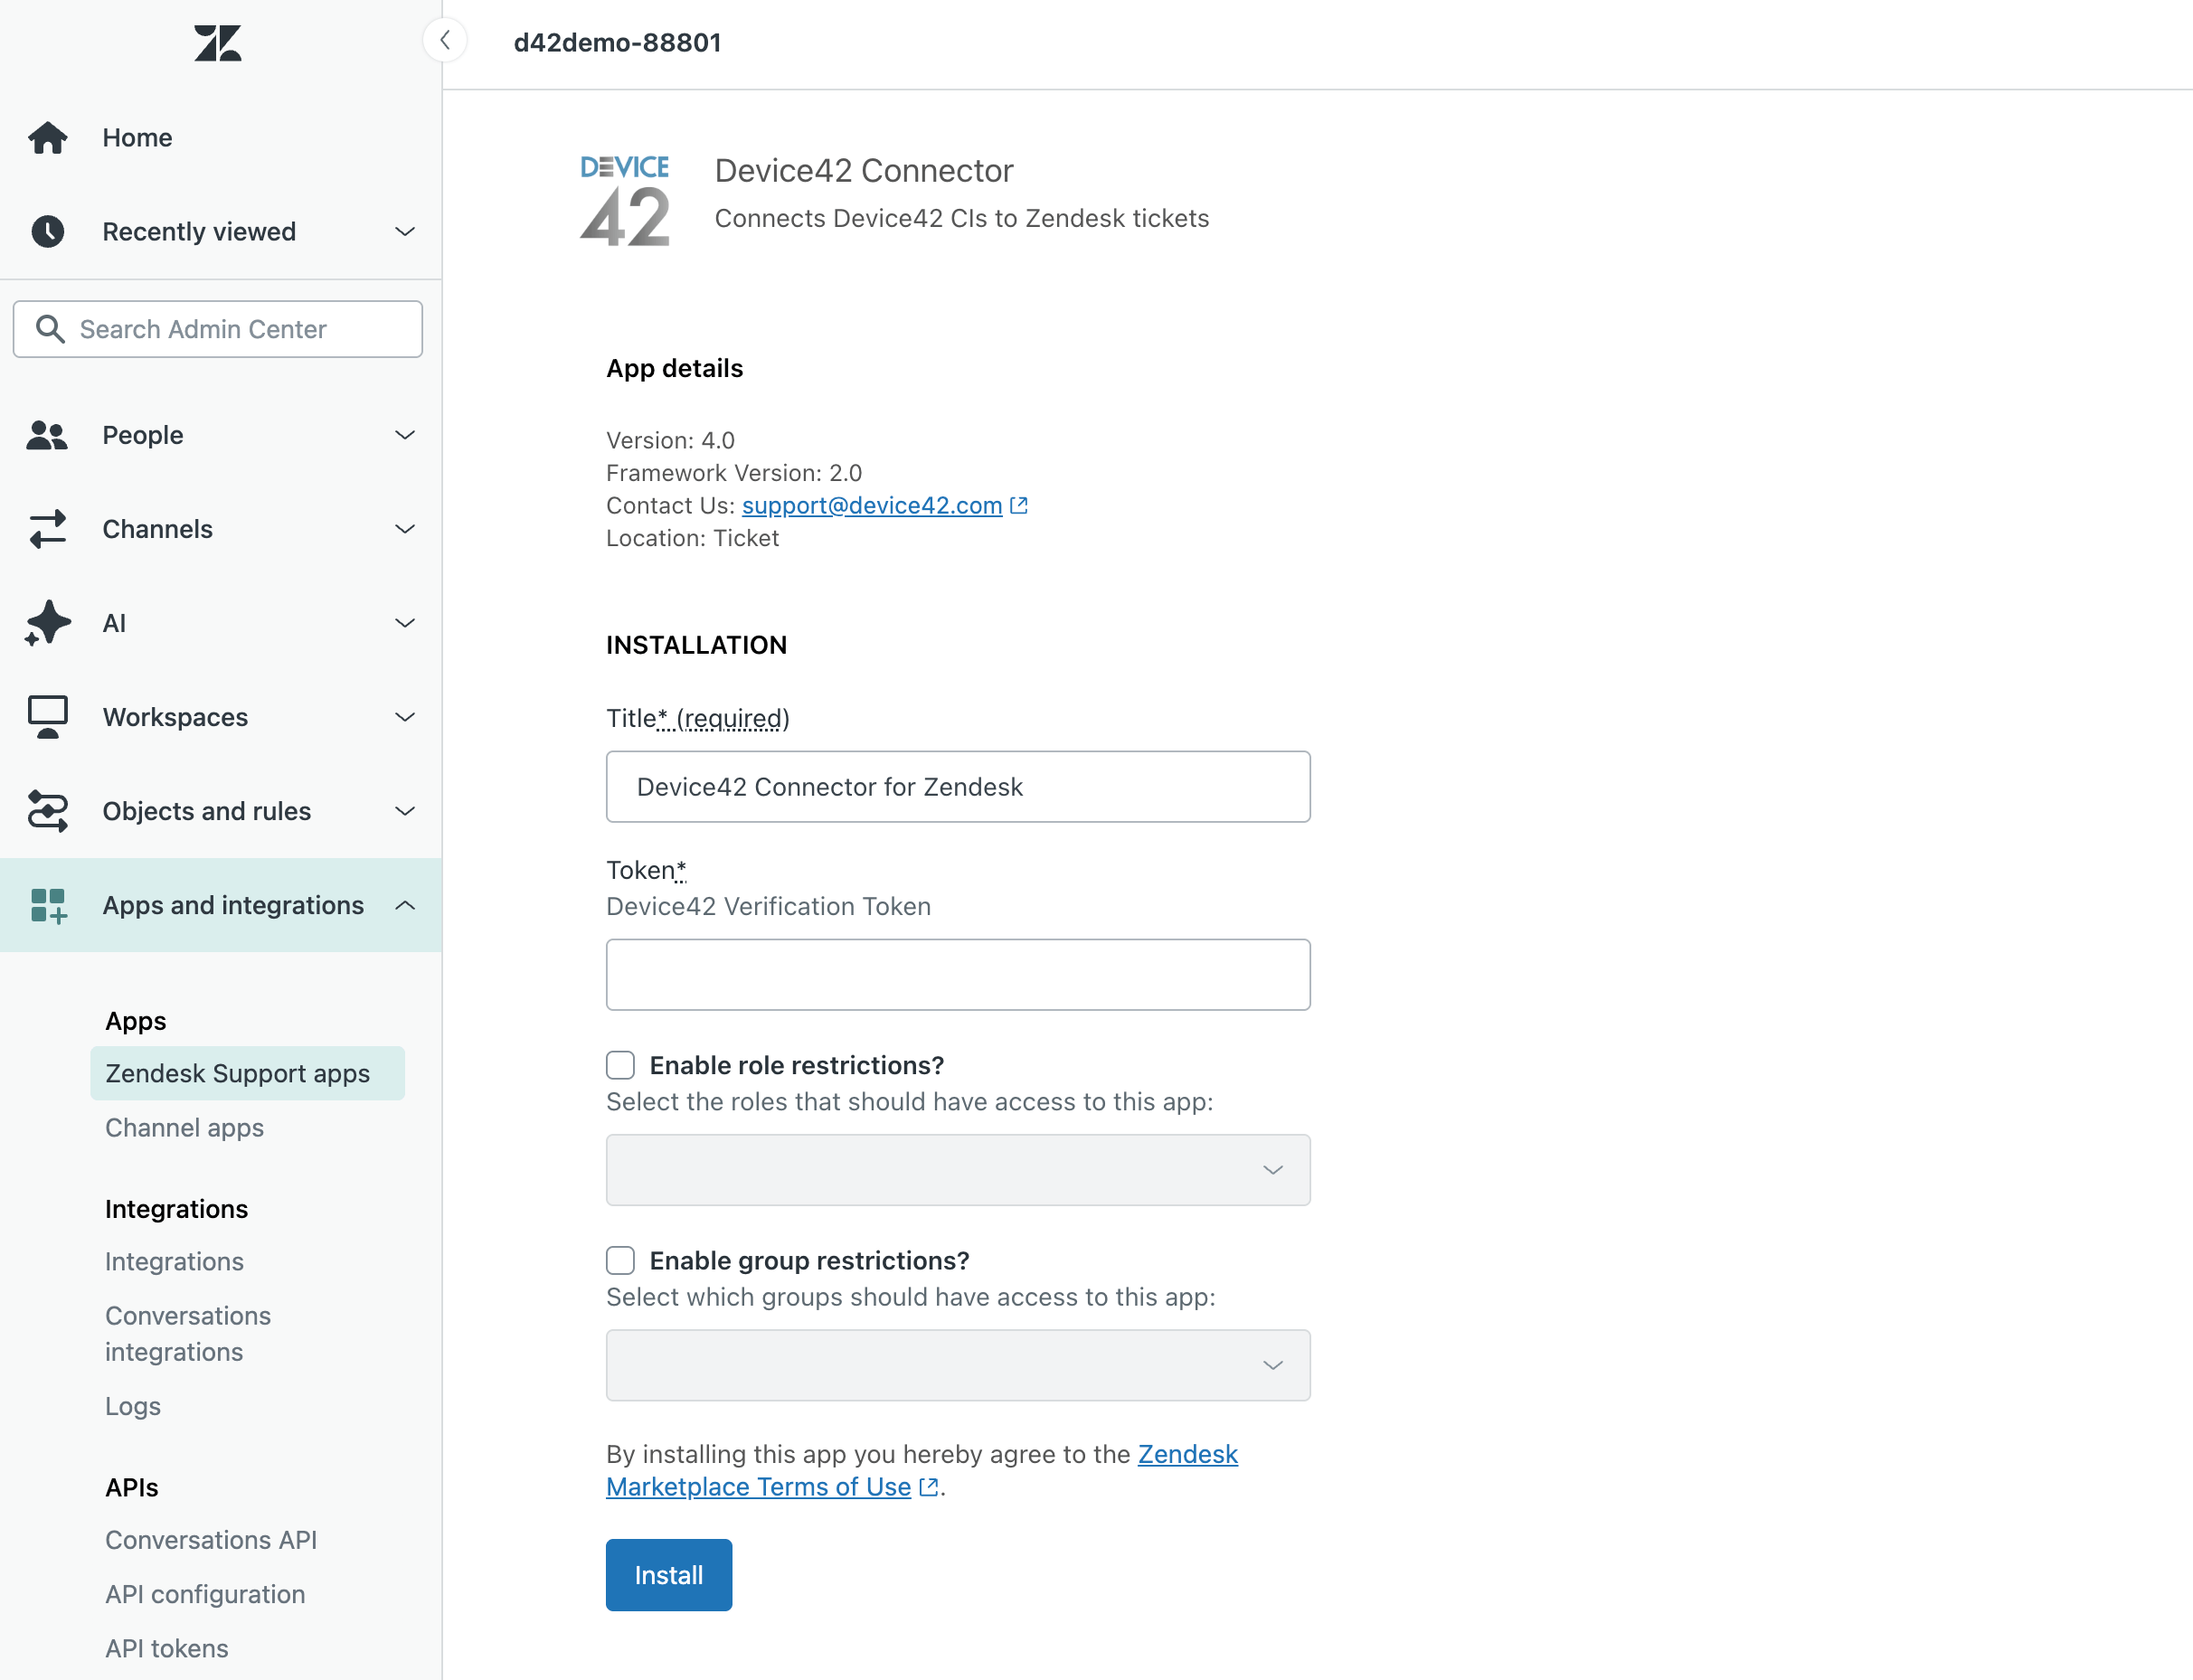Select the Channels icon

(48, 529)
